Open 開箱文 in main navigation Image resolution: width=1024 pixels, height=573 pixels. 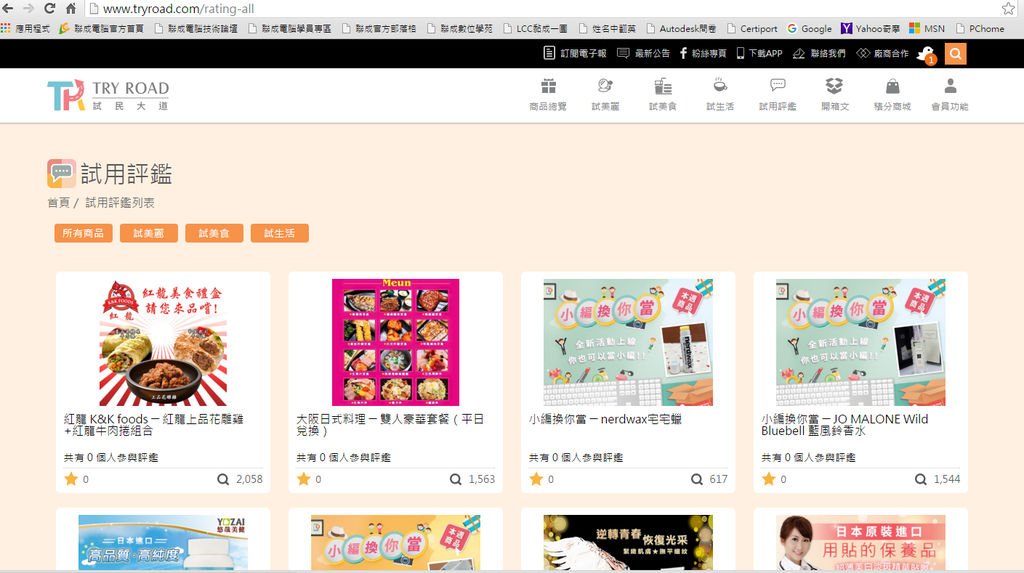coord(835,95)
